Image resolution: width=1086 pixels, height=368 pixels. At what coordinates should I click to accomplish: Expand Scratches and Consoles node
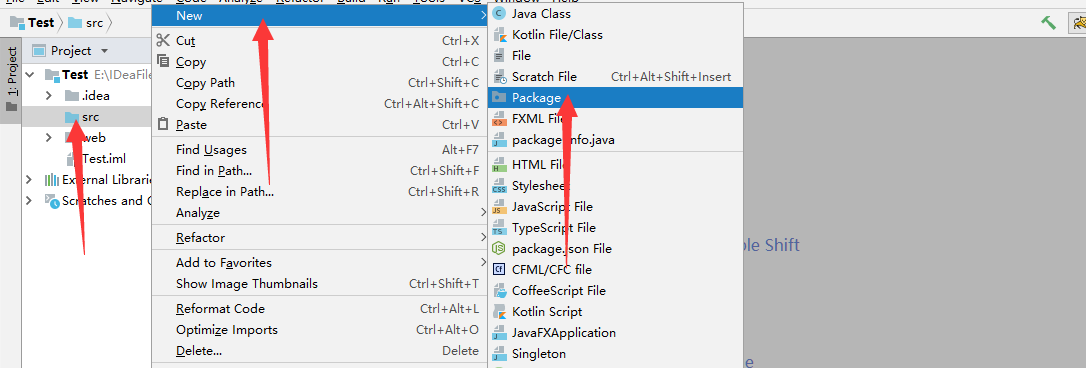point(29,200)
